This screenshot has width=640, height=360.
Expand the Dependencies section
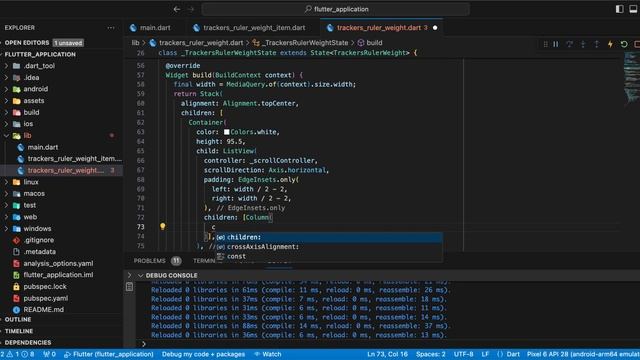point(28,343)
